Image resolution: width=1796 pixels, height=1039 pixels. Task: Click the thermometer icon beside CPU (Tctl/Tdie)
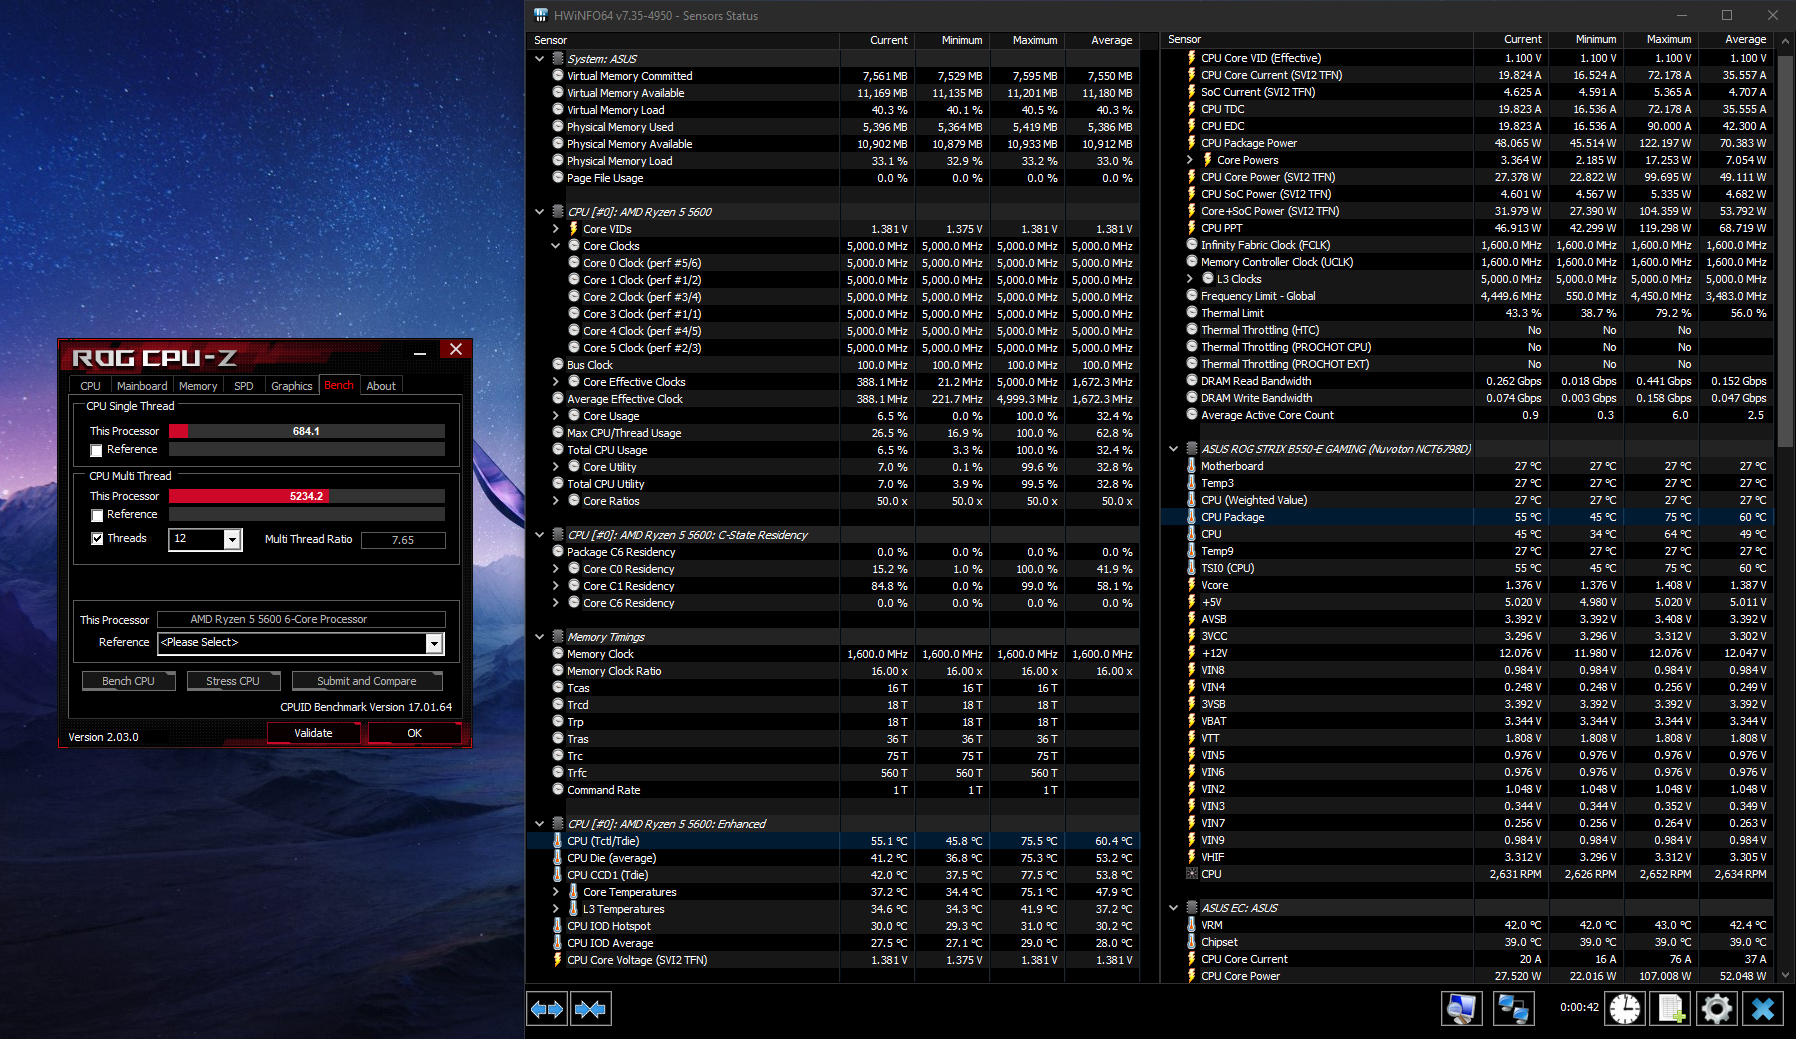pos(558,841)
